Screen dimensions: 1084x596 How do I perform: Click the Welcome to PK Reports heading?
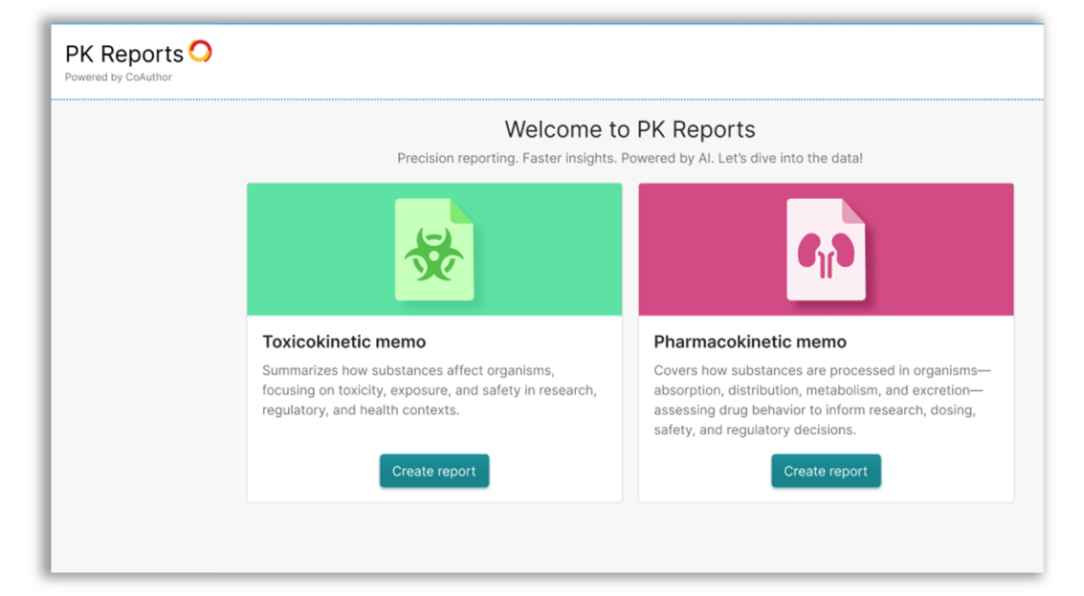629,129
